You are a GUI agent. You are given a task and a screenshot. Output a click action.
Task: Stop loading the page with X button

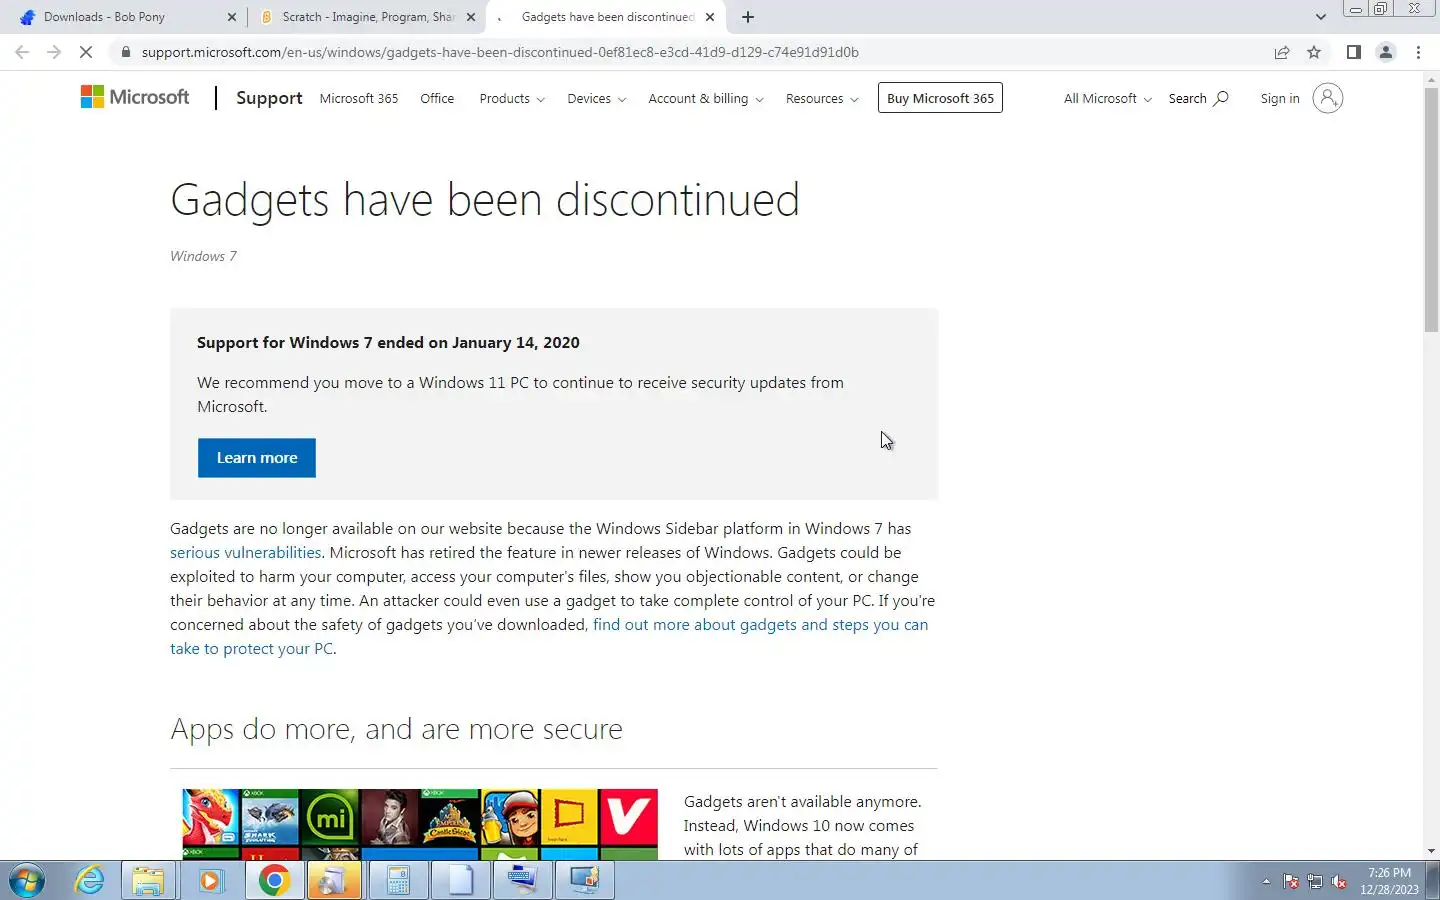[86, 52]
